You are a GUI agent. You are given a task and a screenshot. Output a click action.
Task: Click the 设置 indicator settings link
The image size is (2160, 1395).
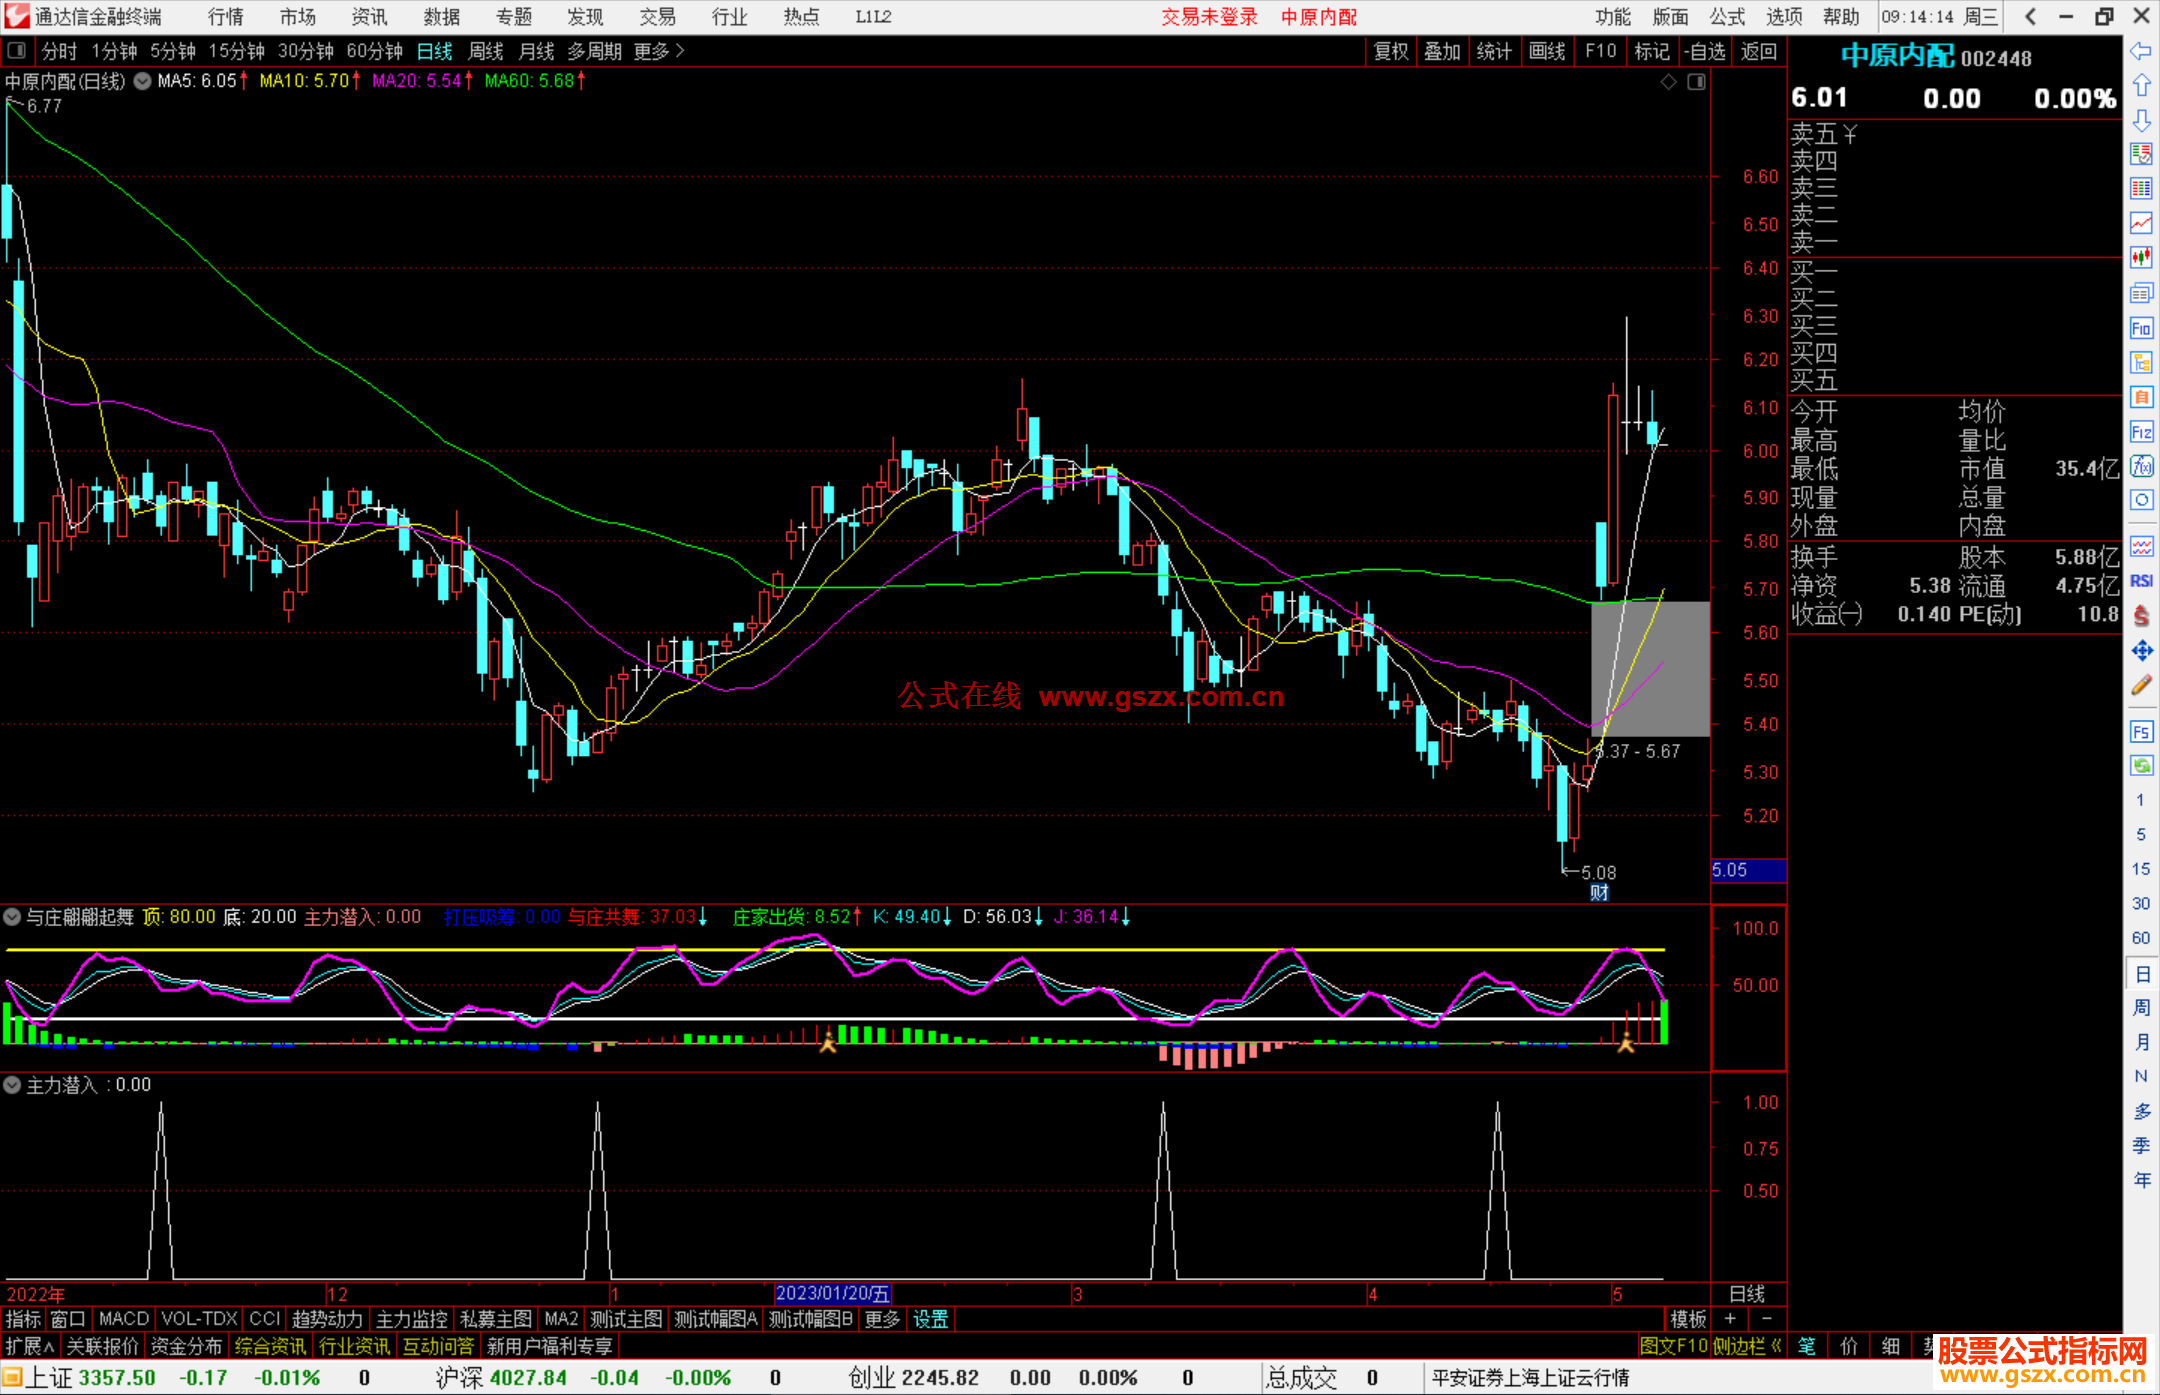(x=930, y=1319)
